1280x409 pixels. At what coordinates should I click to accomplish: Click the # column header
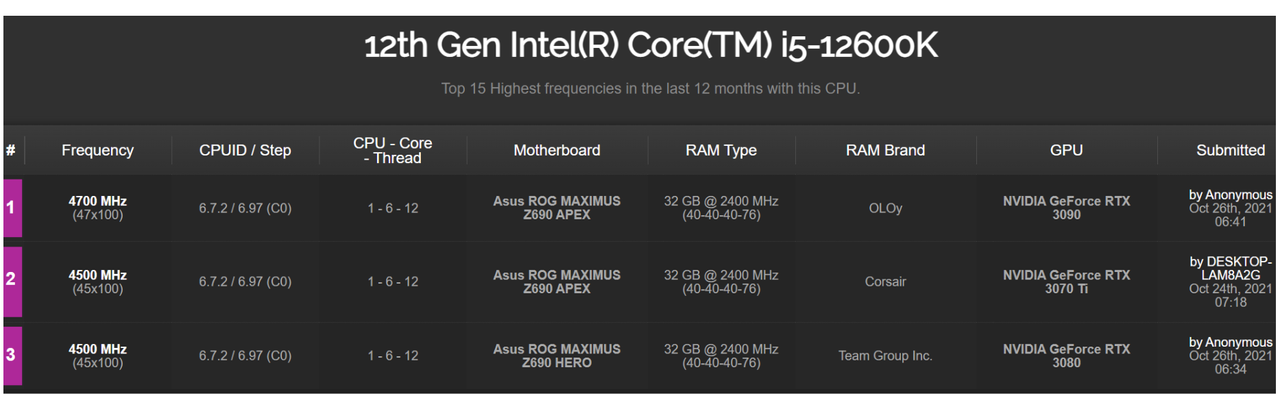click(10, 150)
